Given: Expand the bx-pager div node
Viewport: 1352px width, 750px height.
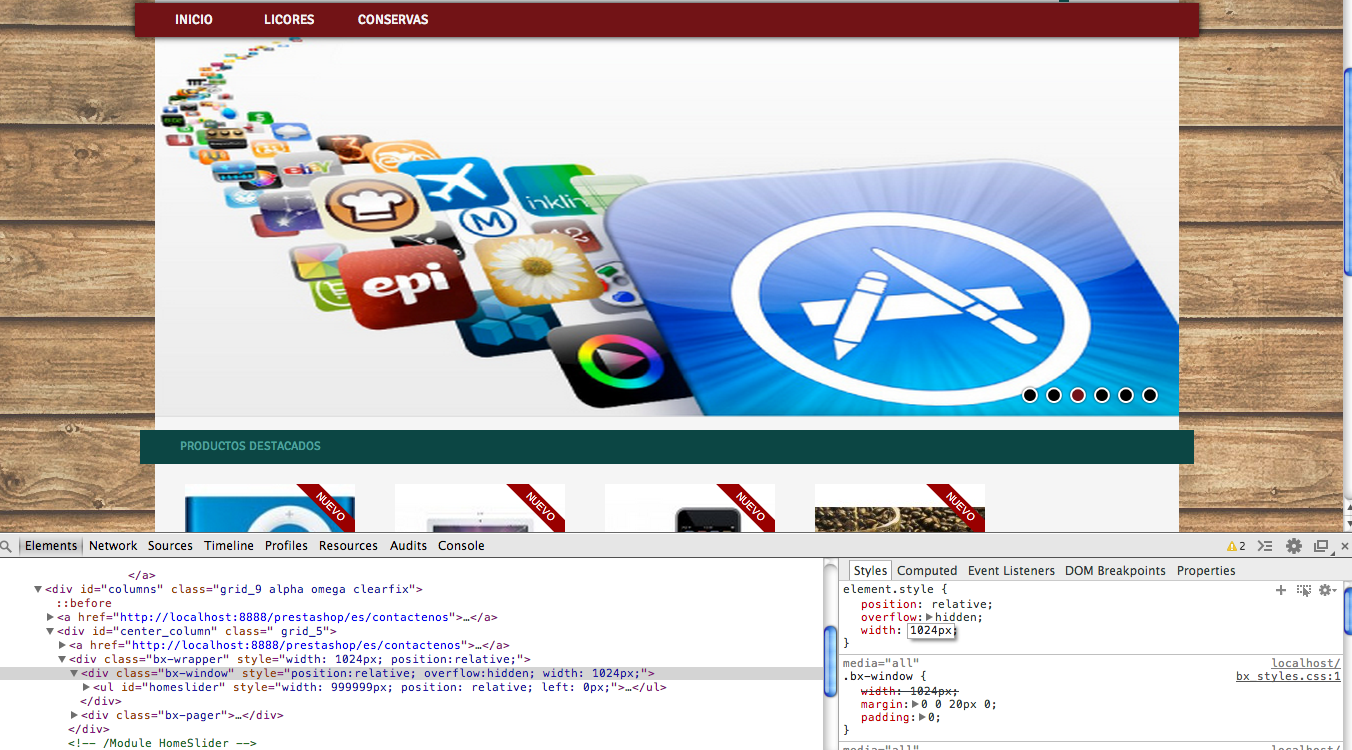Looking at the screenshot, I should pyautogui.click(x=74, y=716).
